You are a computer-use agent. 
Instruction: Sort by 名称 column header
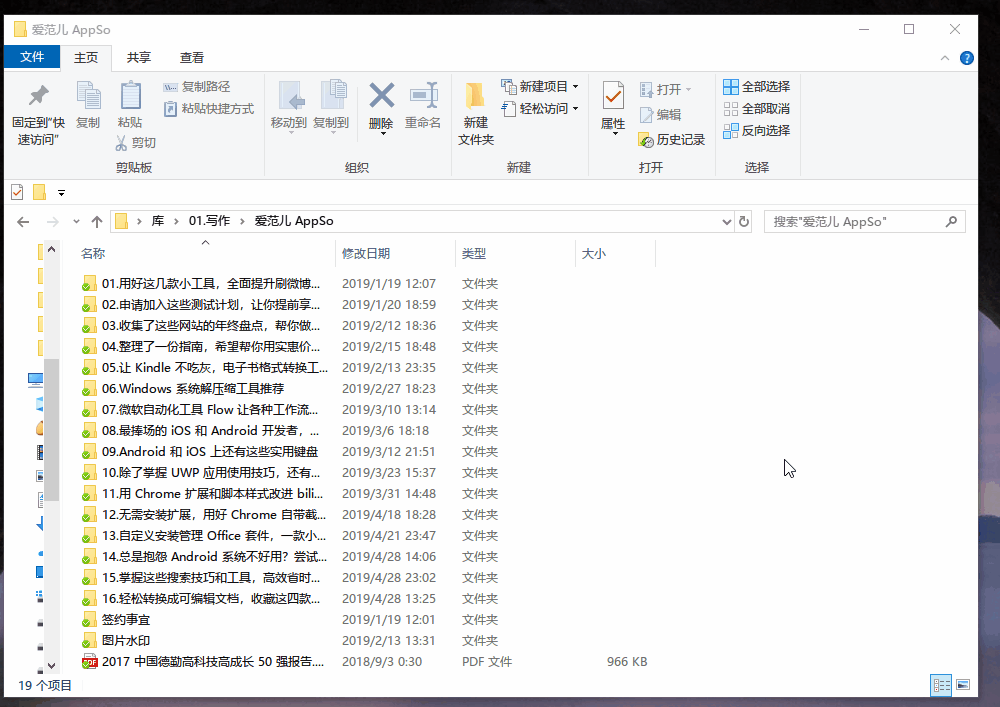click(92, 254)
